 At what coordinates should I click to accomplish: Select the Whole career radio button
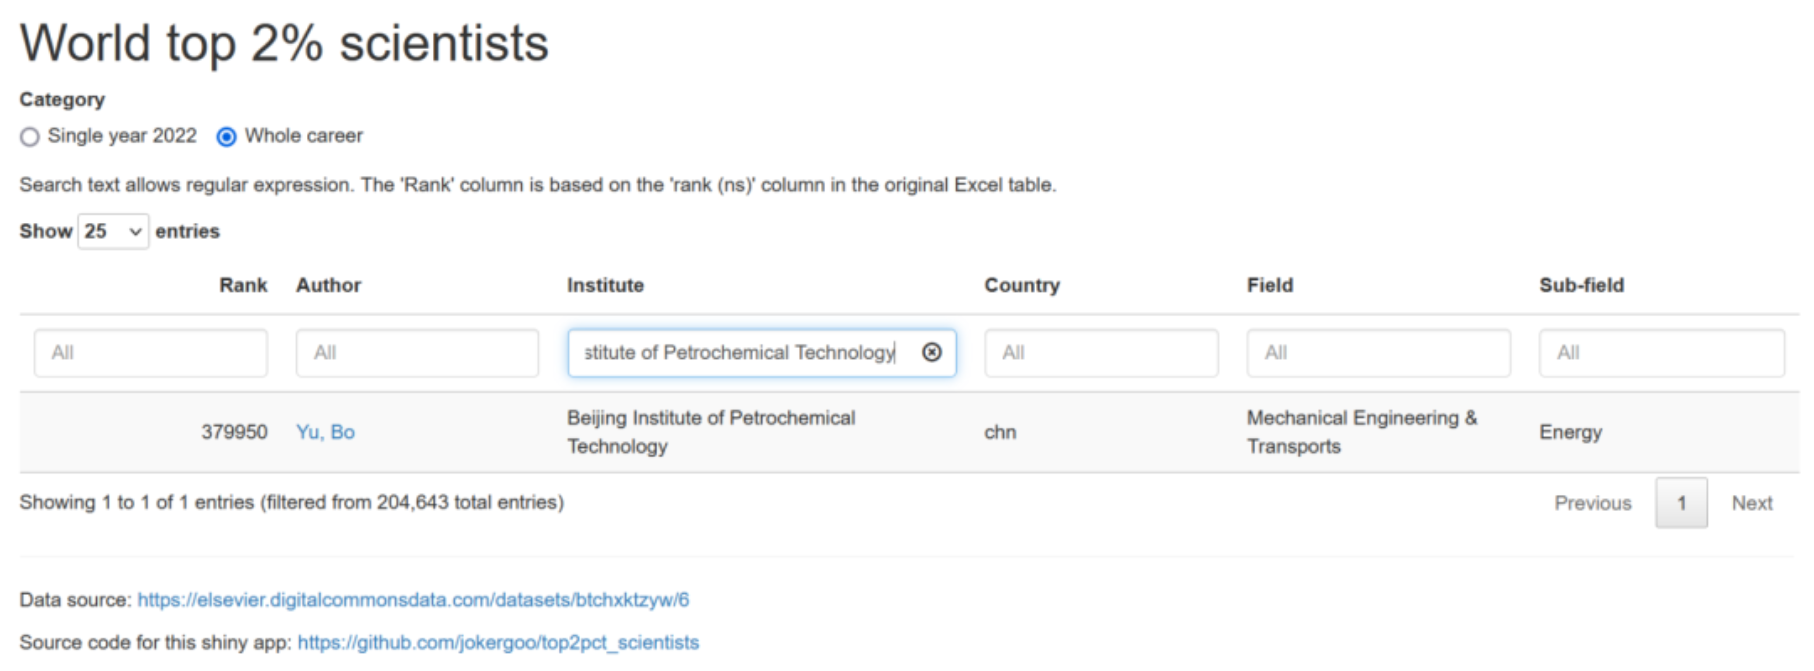227,137
